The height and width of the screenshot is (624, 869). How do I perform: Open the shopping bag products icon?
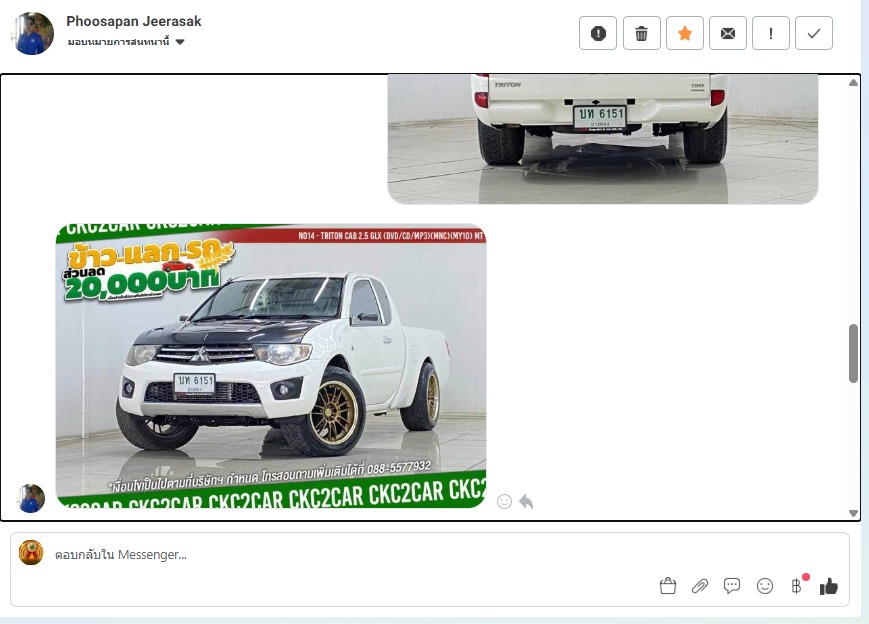coord(668,586)
